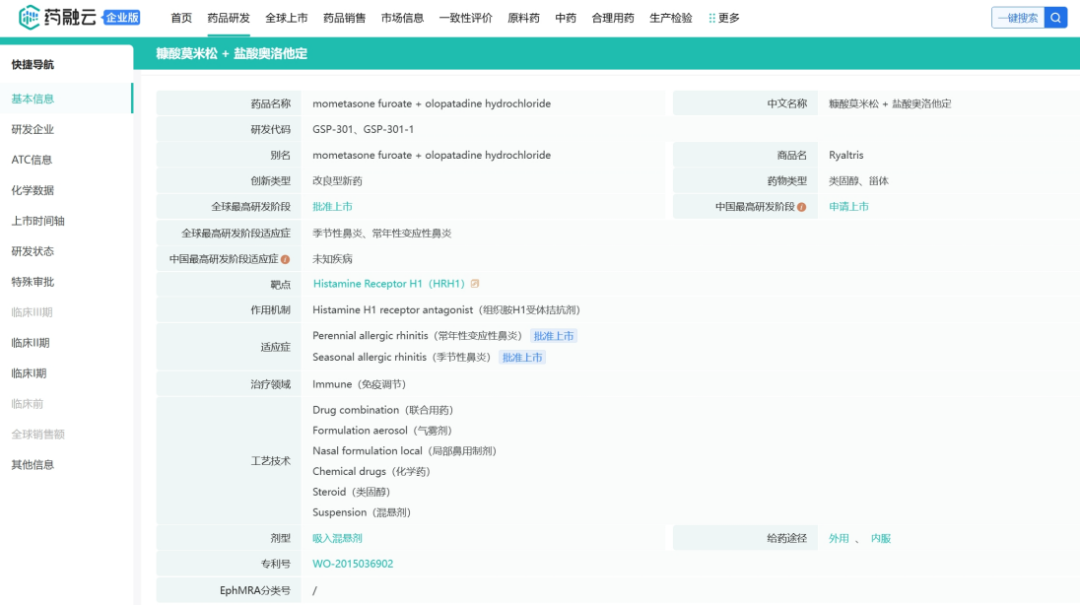The height and width of the screenshot is (605, 1080).
Task: Click the 一键搜索 search input field
Action: pos(1017,18)
